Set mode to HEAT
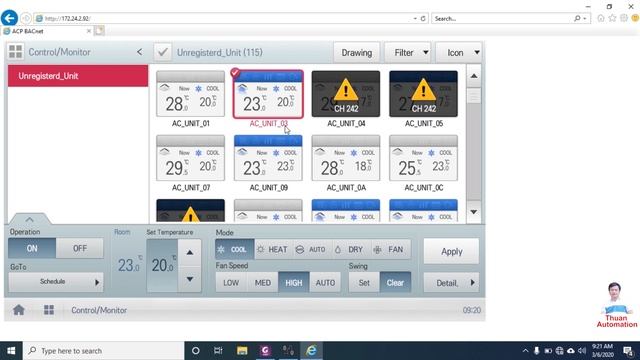This screenshot has height=360, width=640. coord(273,249)
